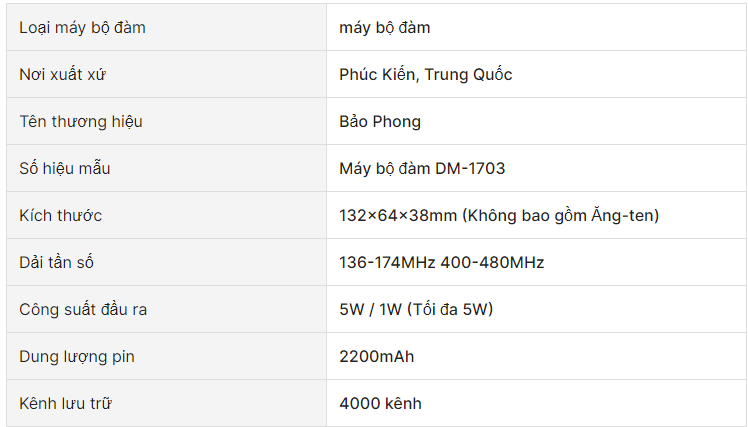The width and height of the screenshot is (748, 427).
Task: Select the '2200mAh' battery value
Action: point(376,356)
